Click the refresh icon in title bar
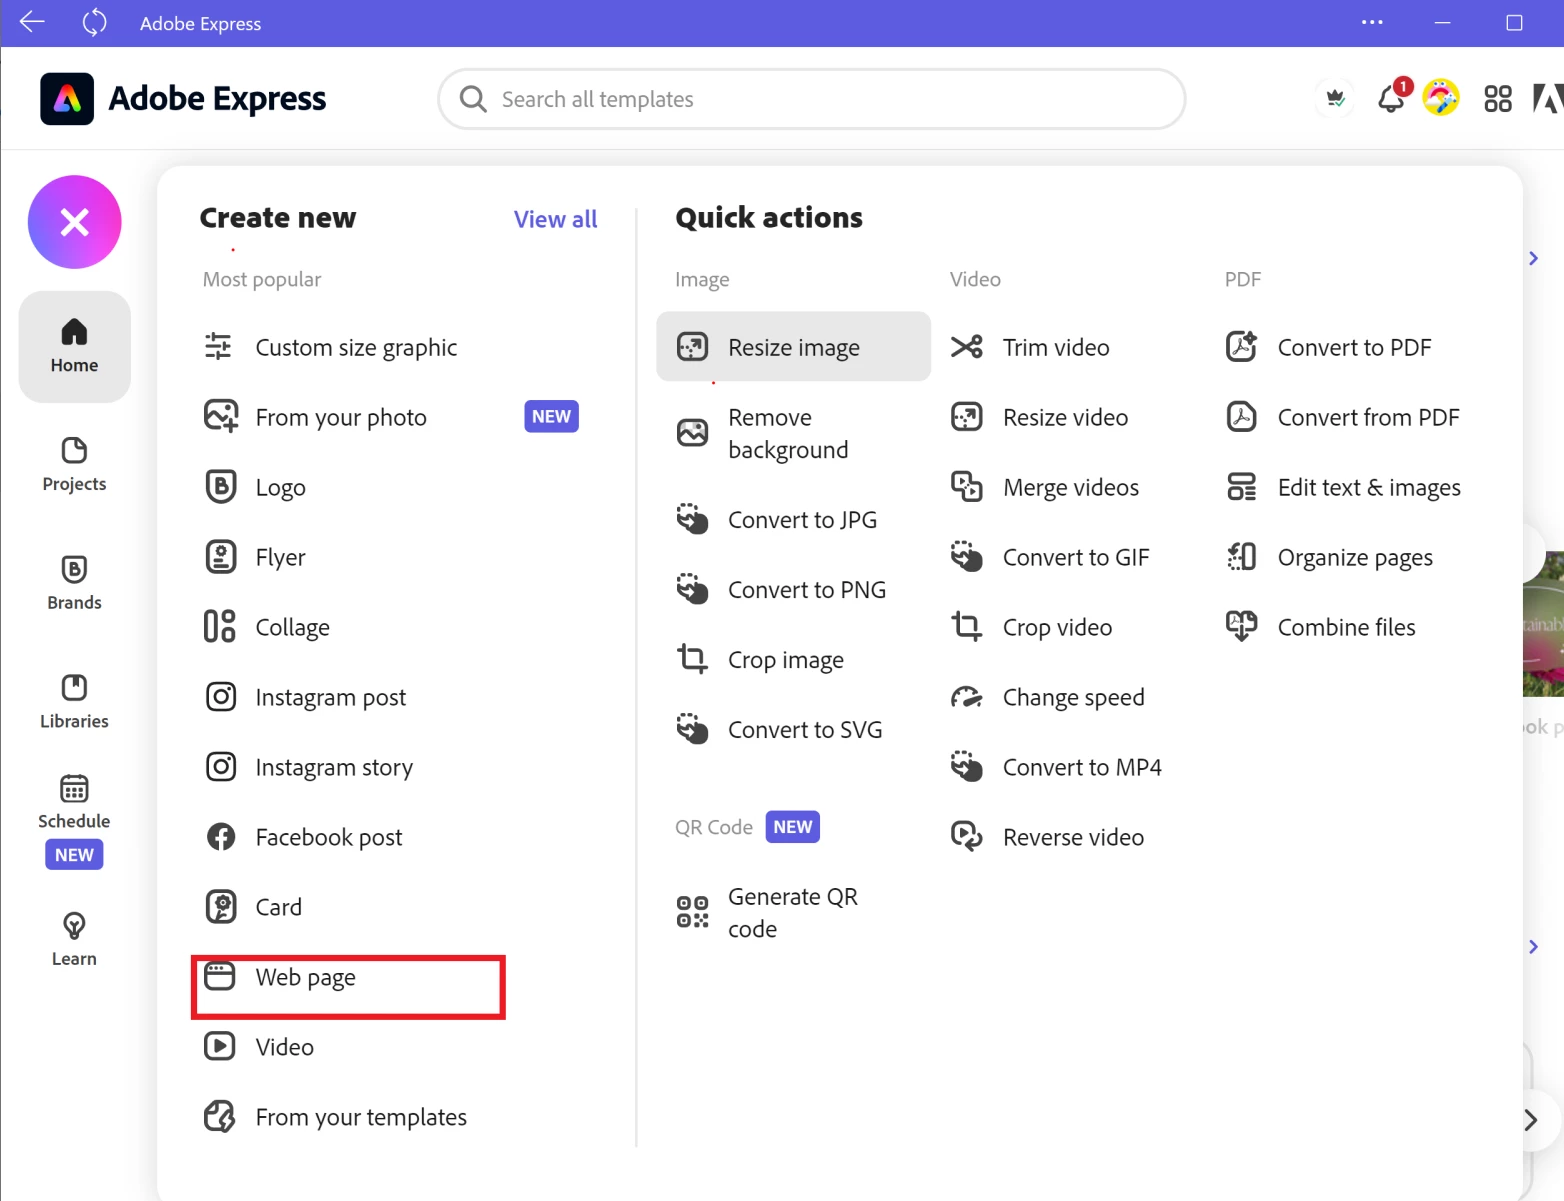 point(94,22)
